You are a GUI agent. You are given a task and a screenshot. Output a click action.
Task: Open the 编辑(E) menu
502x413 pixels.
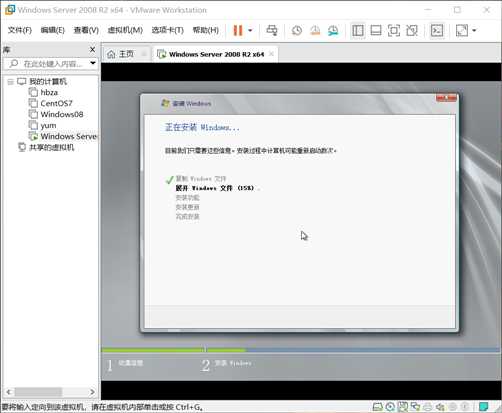tap(52, 30)
